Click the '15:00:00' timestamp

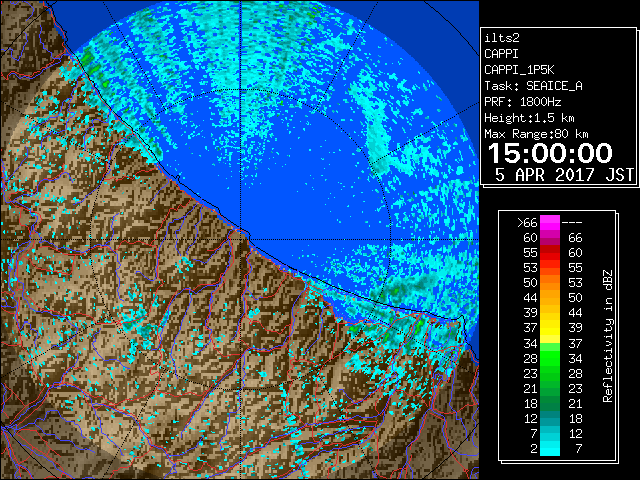(550, 153)
